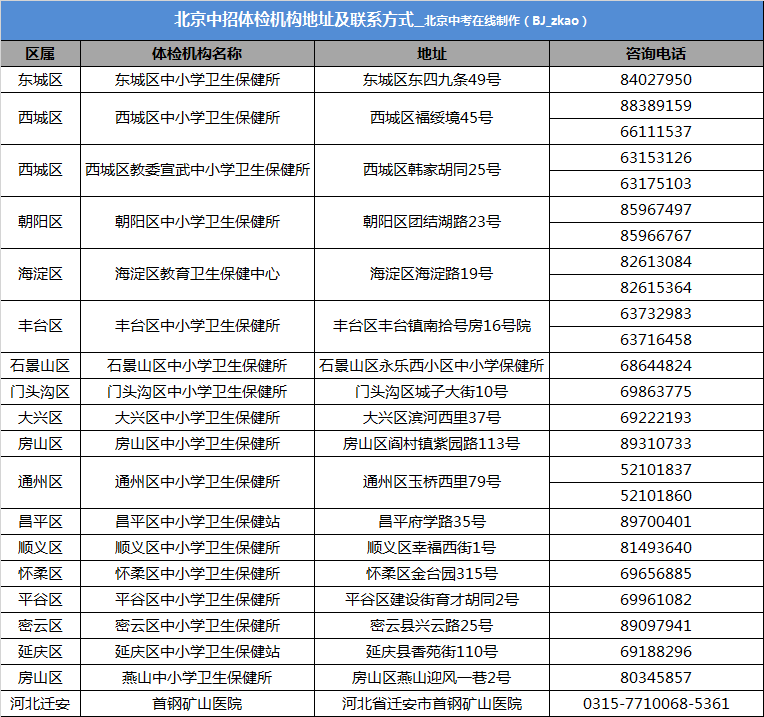This screenshot has width=764, height=717.
Task: Click the cell 房山区中小学卫生保健所
Action: point(197,444)
